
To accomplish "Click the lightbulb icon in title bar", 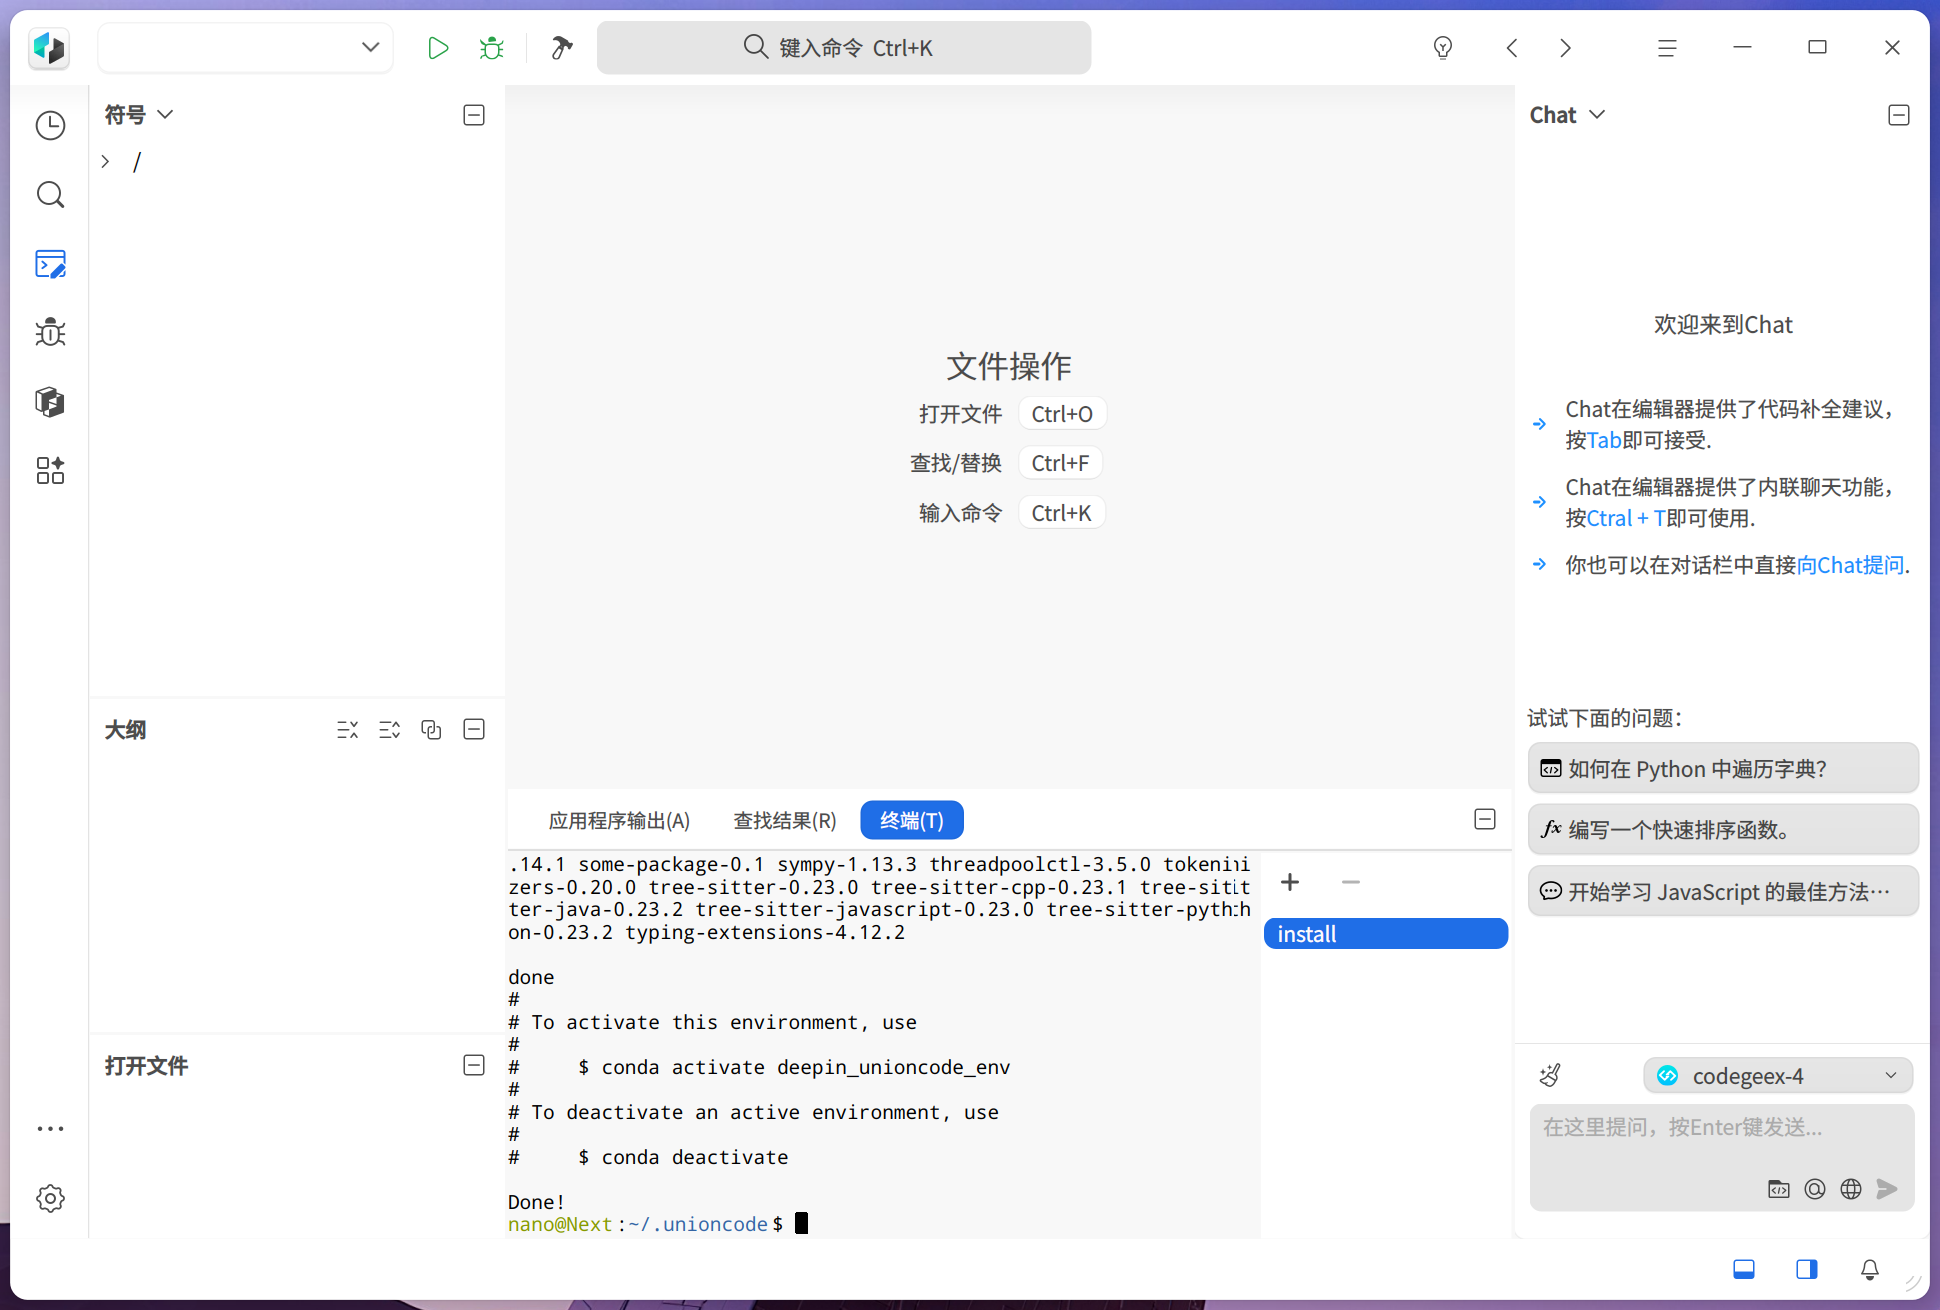I will tap(1442, 48).
